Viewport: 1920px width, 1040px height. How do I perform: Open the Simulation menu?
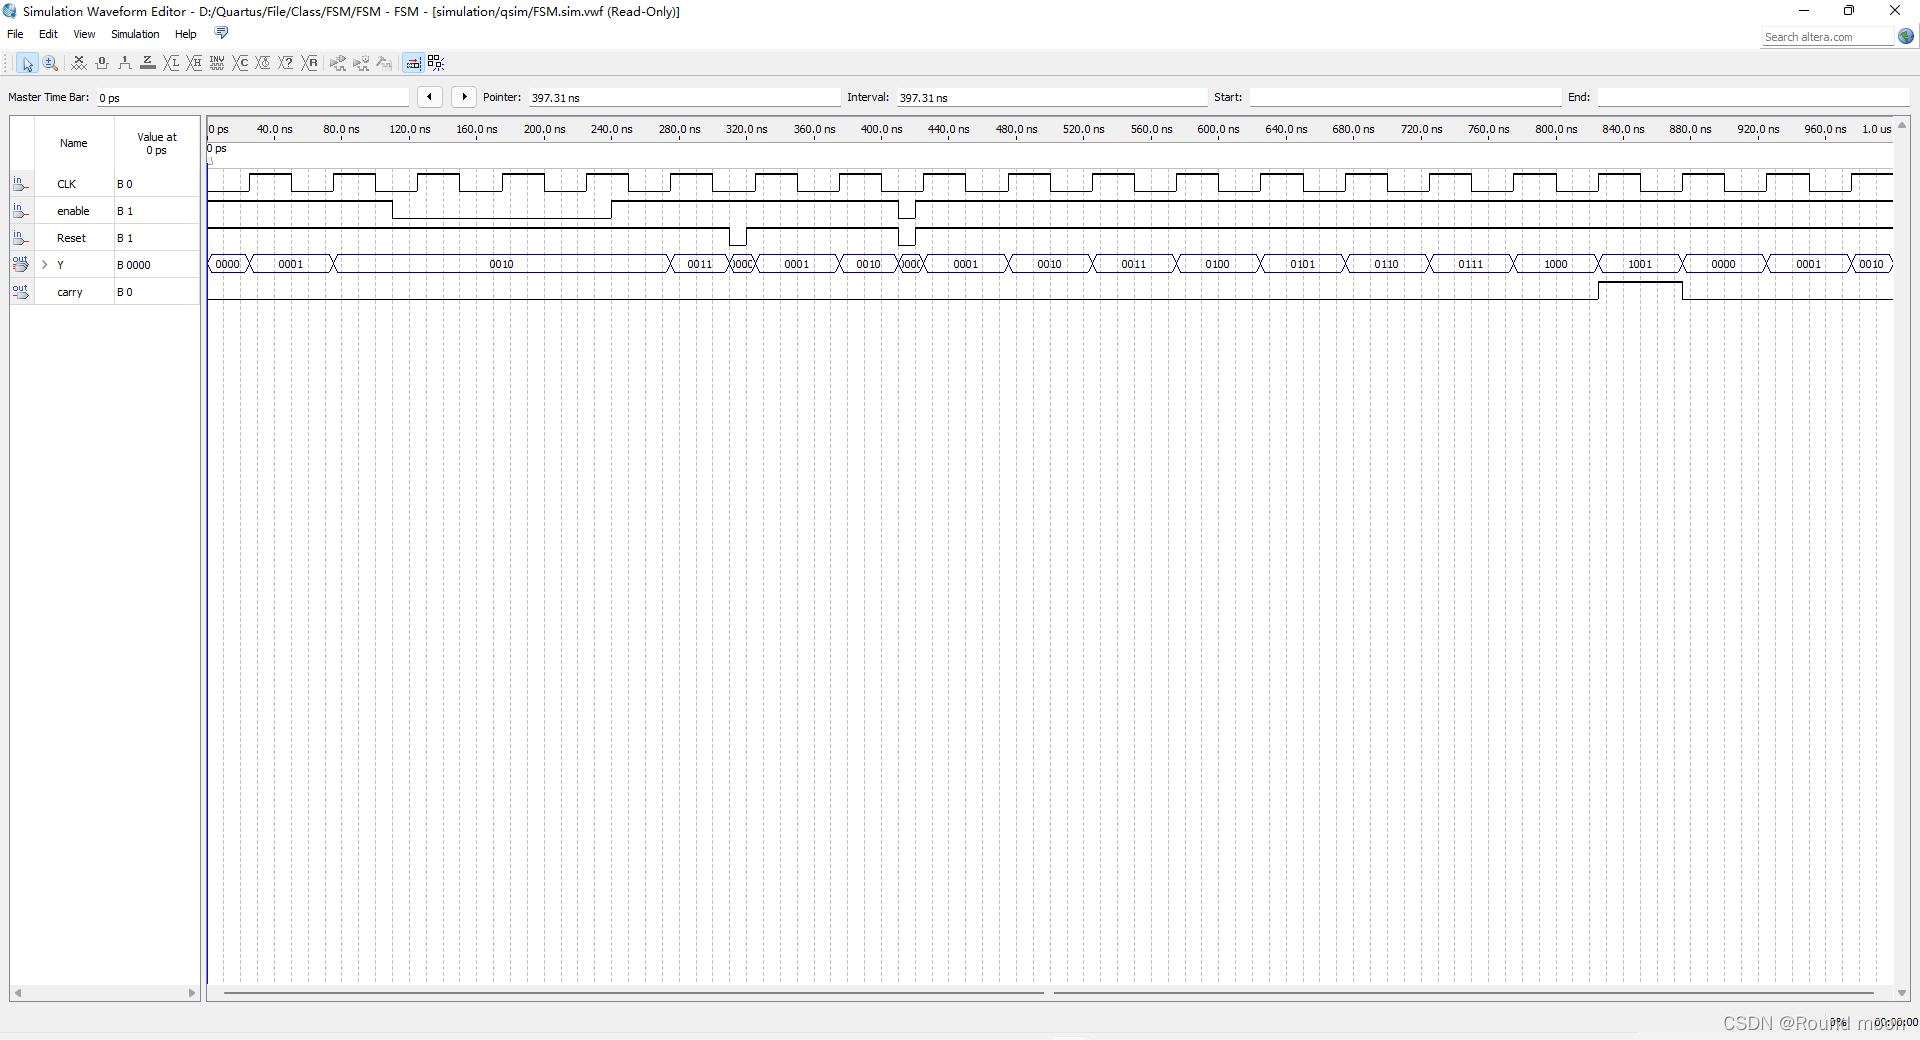pos(135,34)
